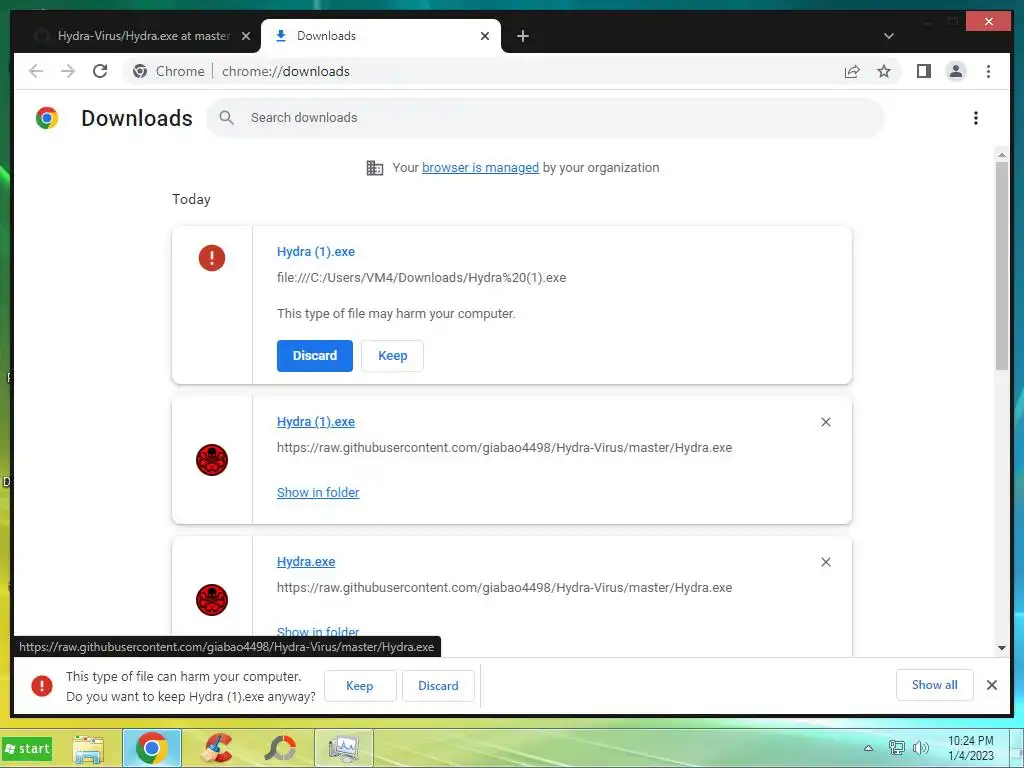Click the Chrome taskbar icon
The image size is (1024, 768).
point(152,748)
